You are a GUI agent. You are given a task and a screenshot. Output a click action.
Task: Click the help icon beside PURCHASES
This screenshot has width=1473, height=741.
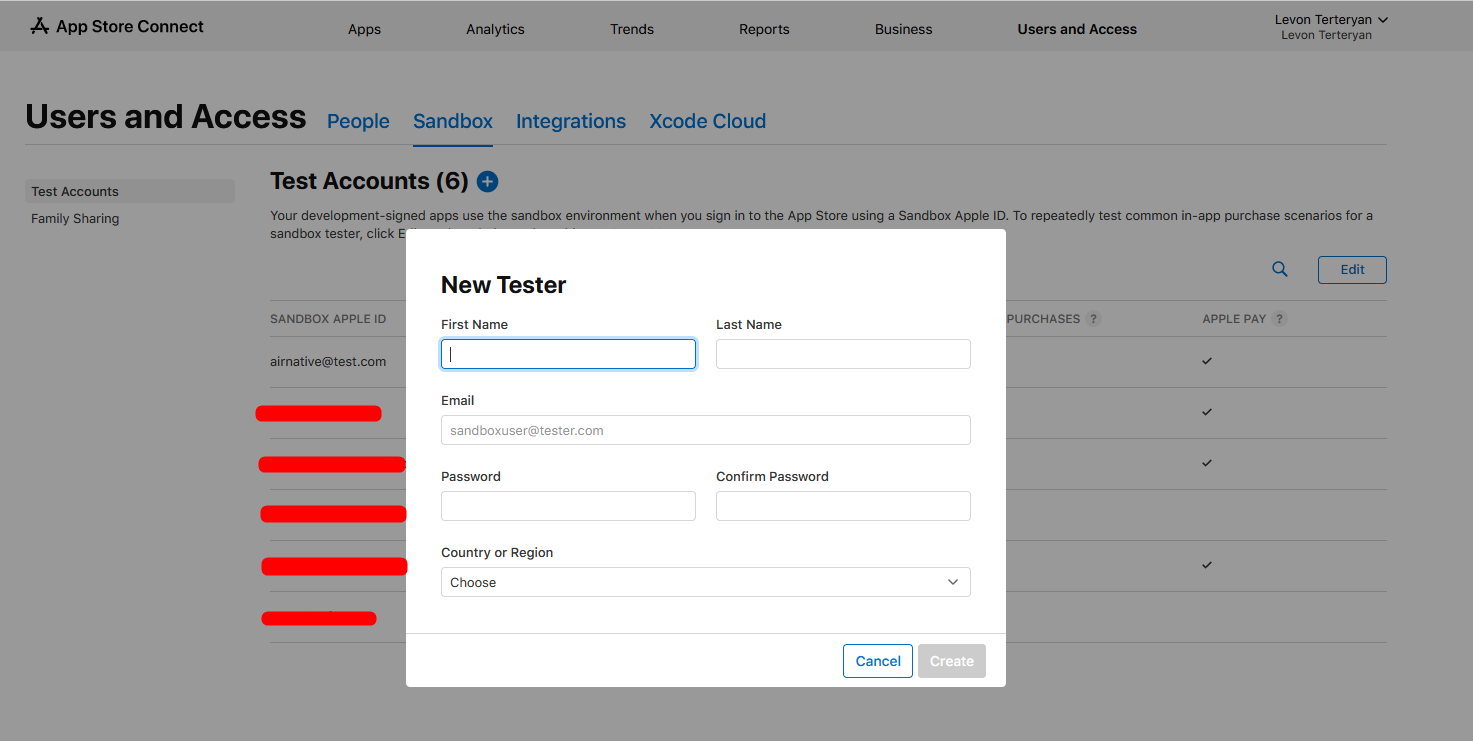pyautogui.click(x=1094, y=319)
